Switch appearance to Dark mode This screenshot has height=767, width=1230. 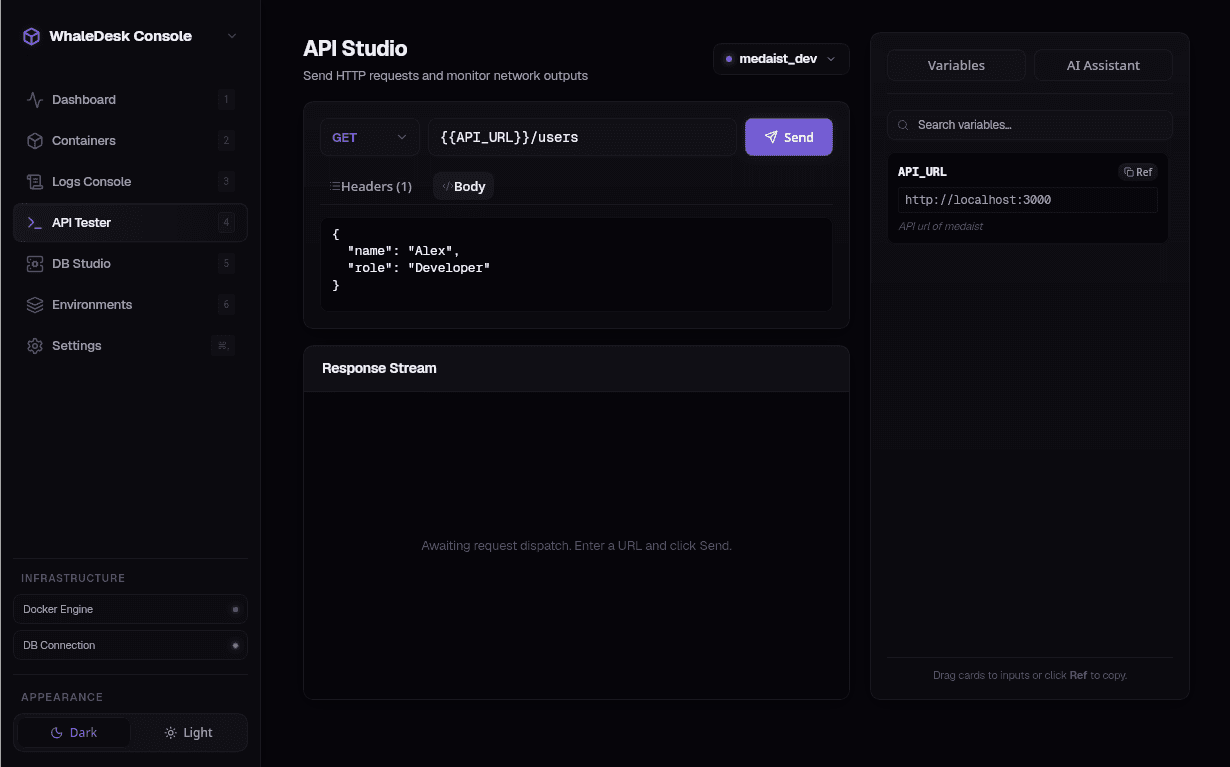click(x=74, y=733)
